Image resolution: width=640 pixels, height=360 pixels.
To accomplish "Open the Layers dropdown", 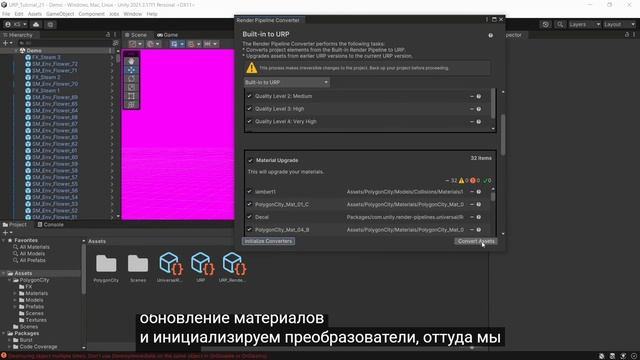I will (584, 24).
